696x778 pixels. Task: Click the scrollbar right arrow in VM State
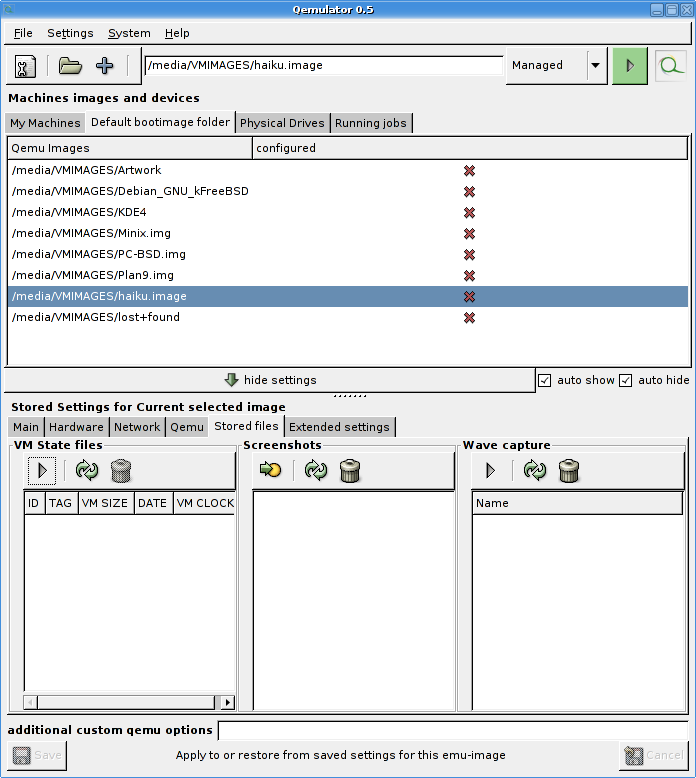(x=227, y=702)
